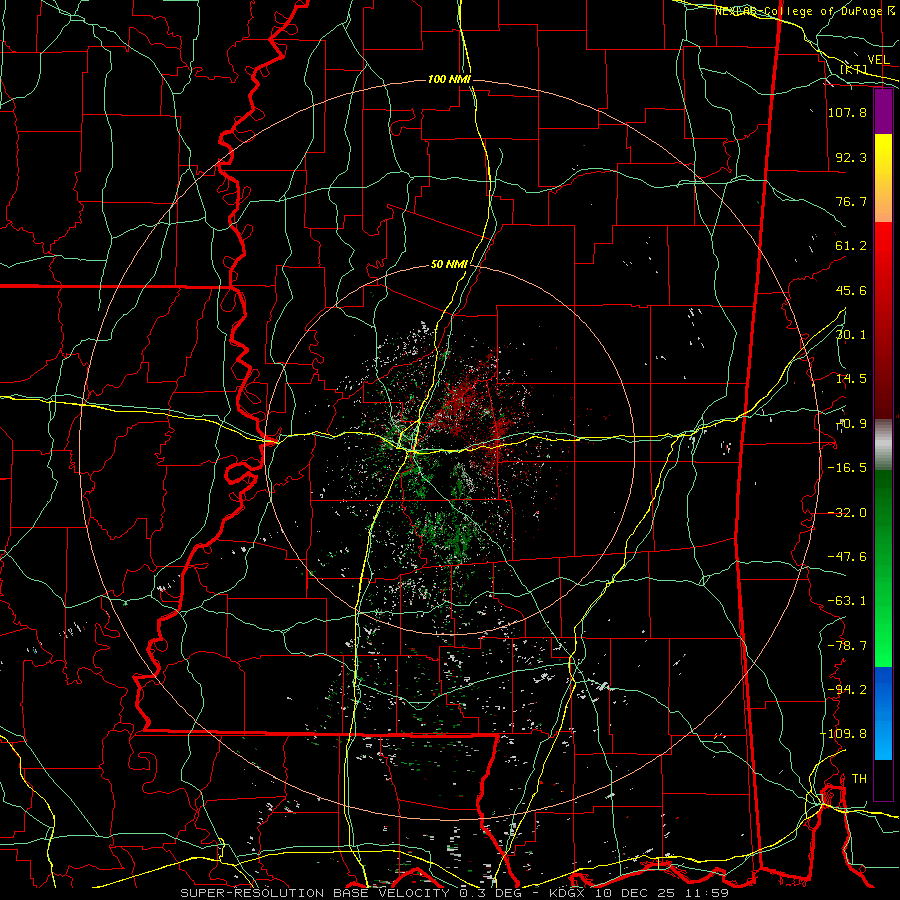The image size is (900, 900).
Task: Click the 61.2 legend value
Action: (x=851, y=246)
